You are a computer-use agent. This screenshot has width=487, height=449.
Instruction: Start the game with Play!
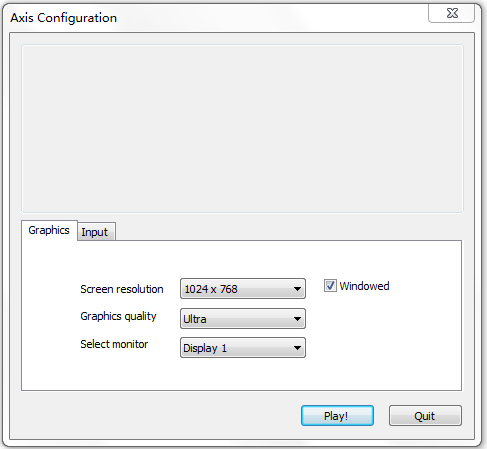337,416
